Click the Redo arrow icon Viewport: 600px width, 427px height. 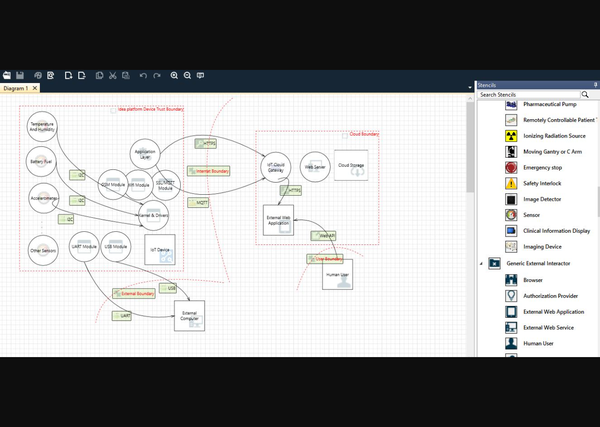pyautogui.click(x=157, y=75)
